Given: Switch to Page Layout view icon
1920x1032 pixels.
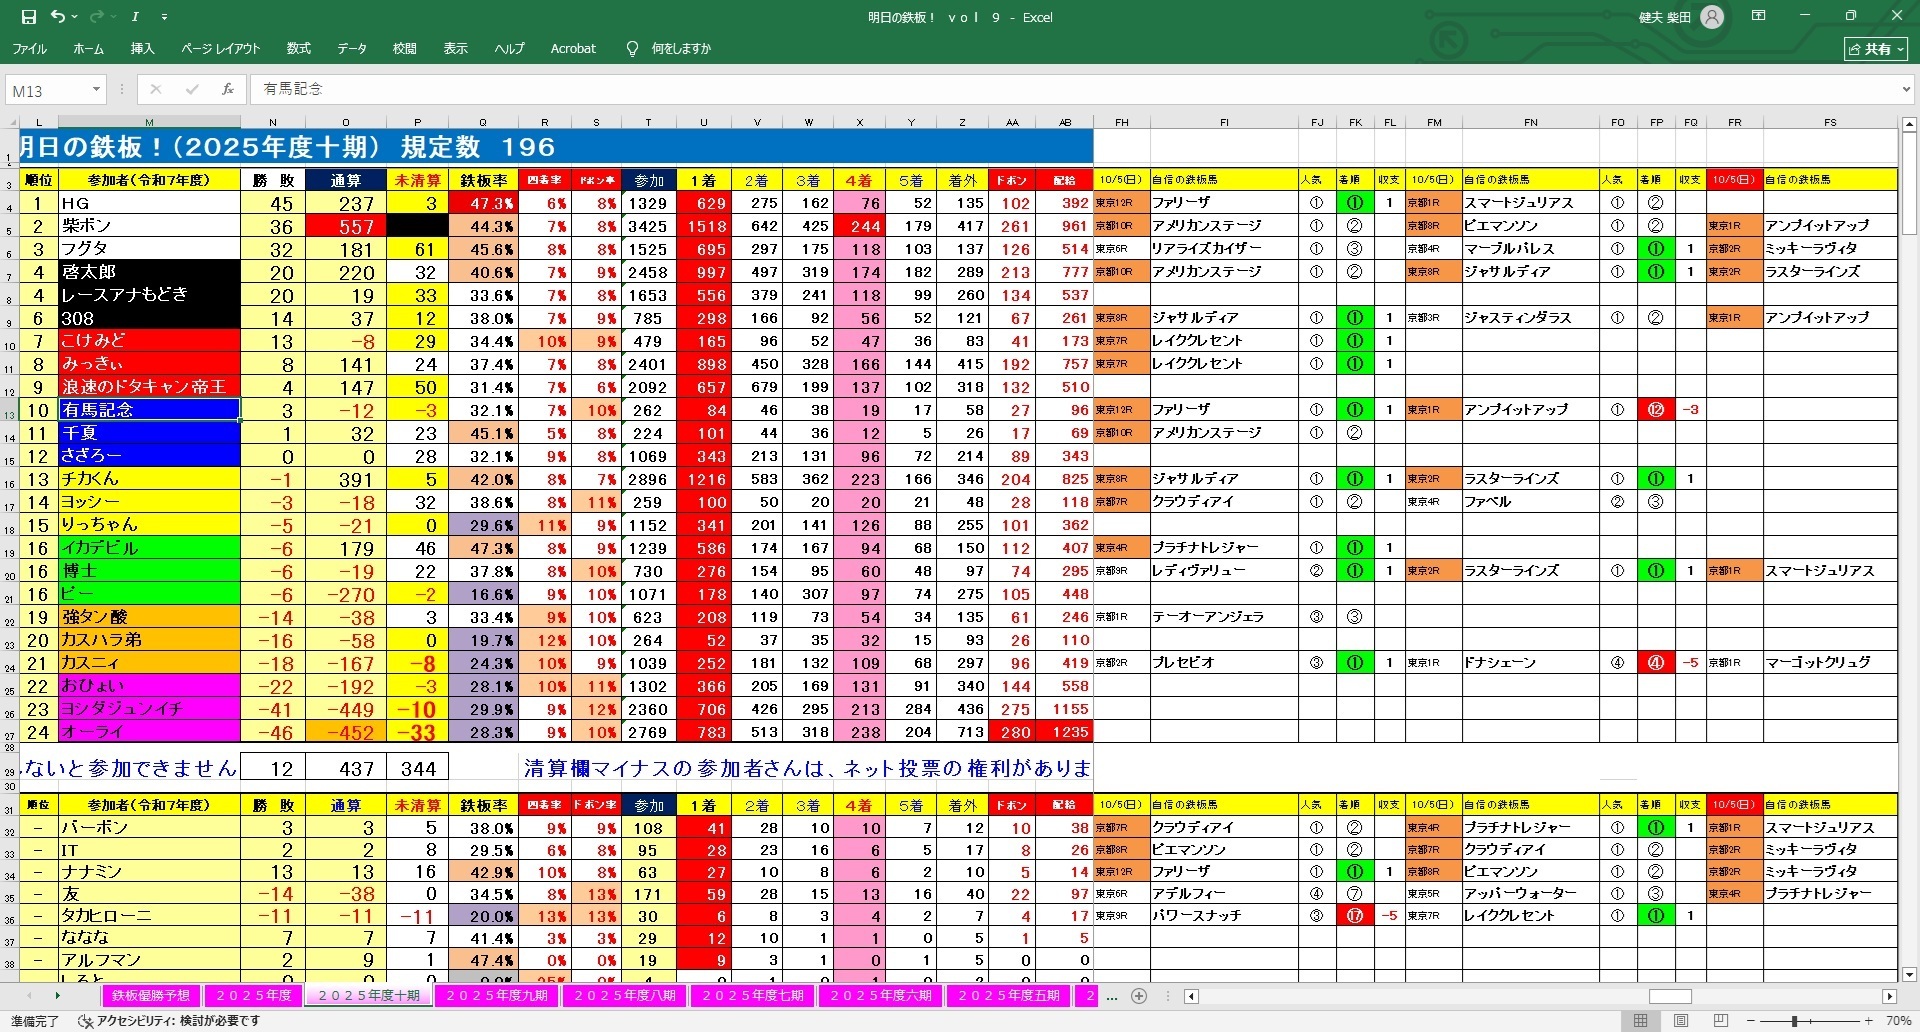Looking at the screenshot, I should click(x=1681, y=1021).
